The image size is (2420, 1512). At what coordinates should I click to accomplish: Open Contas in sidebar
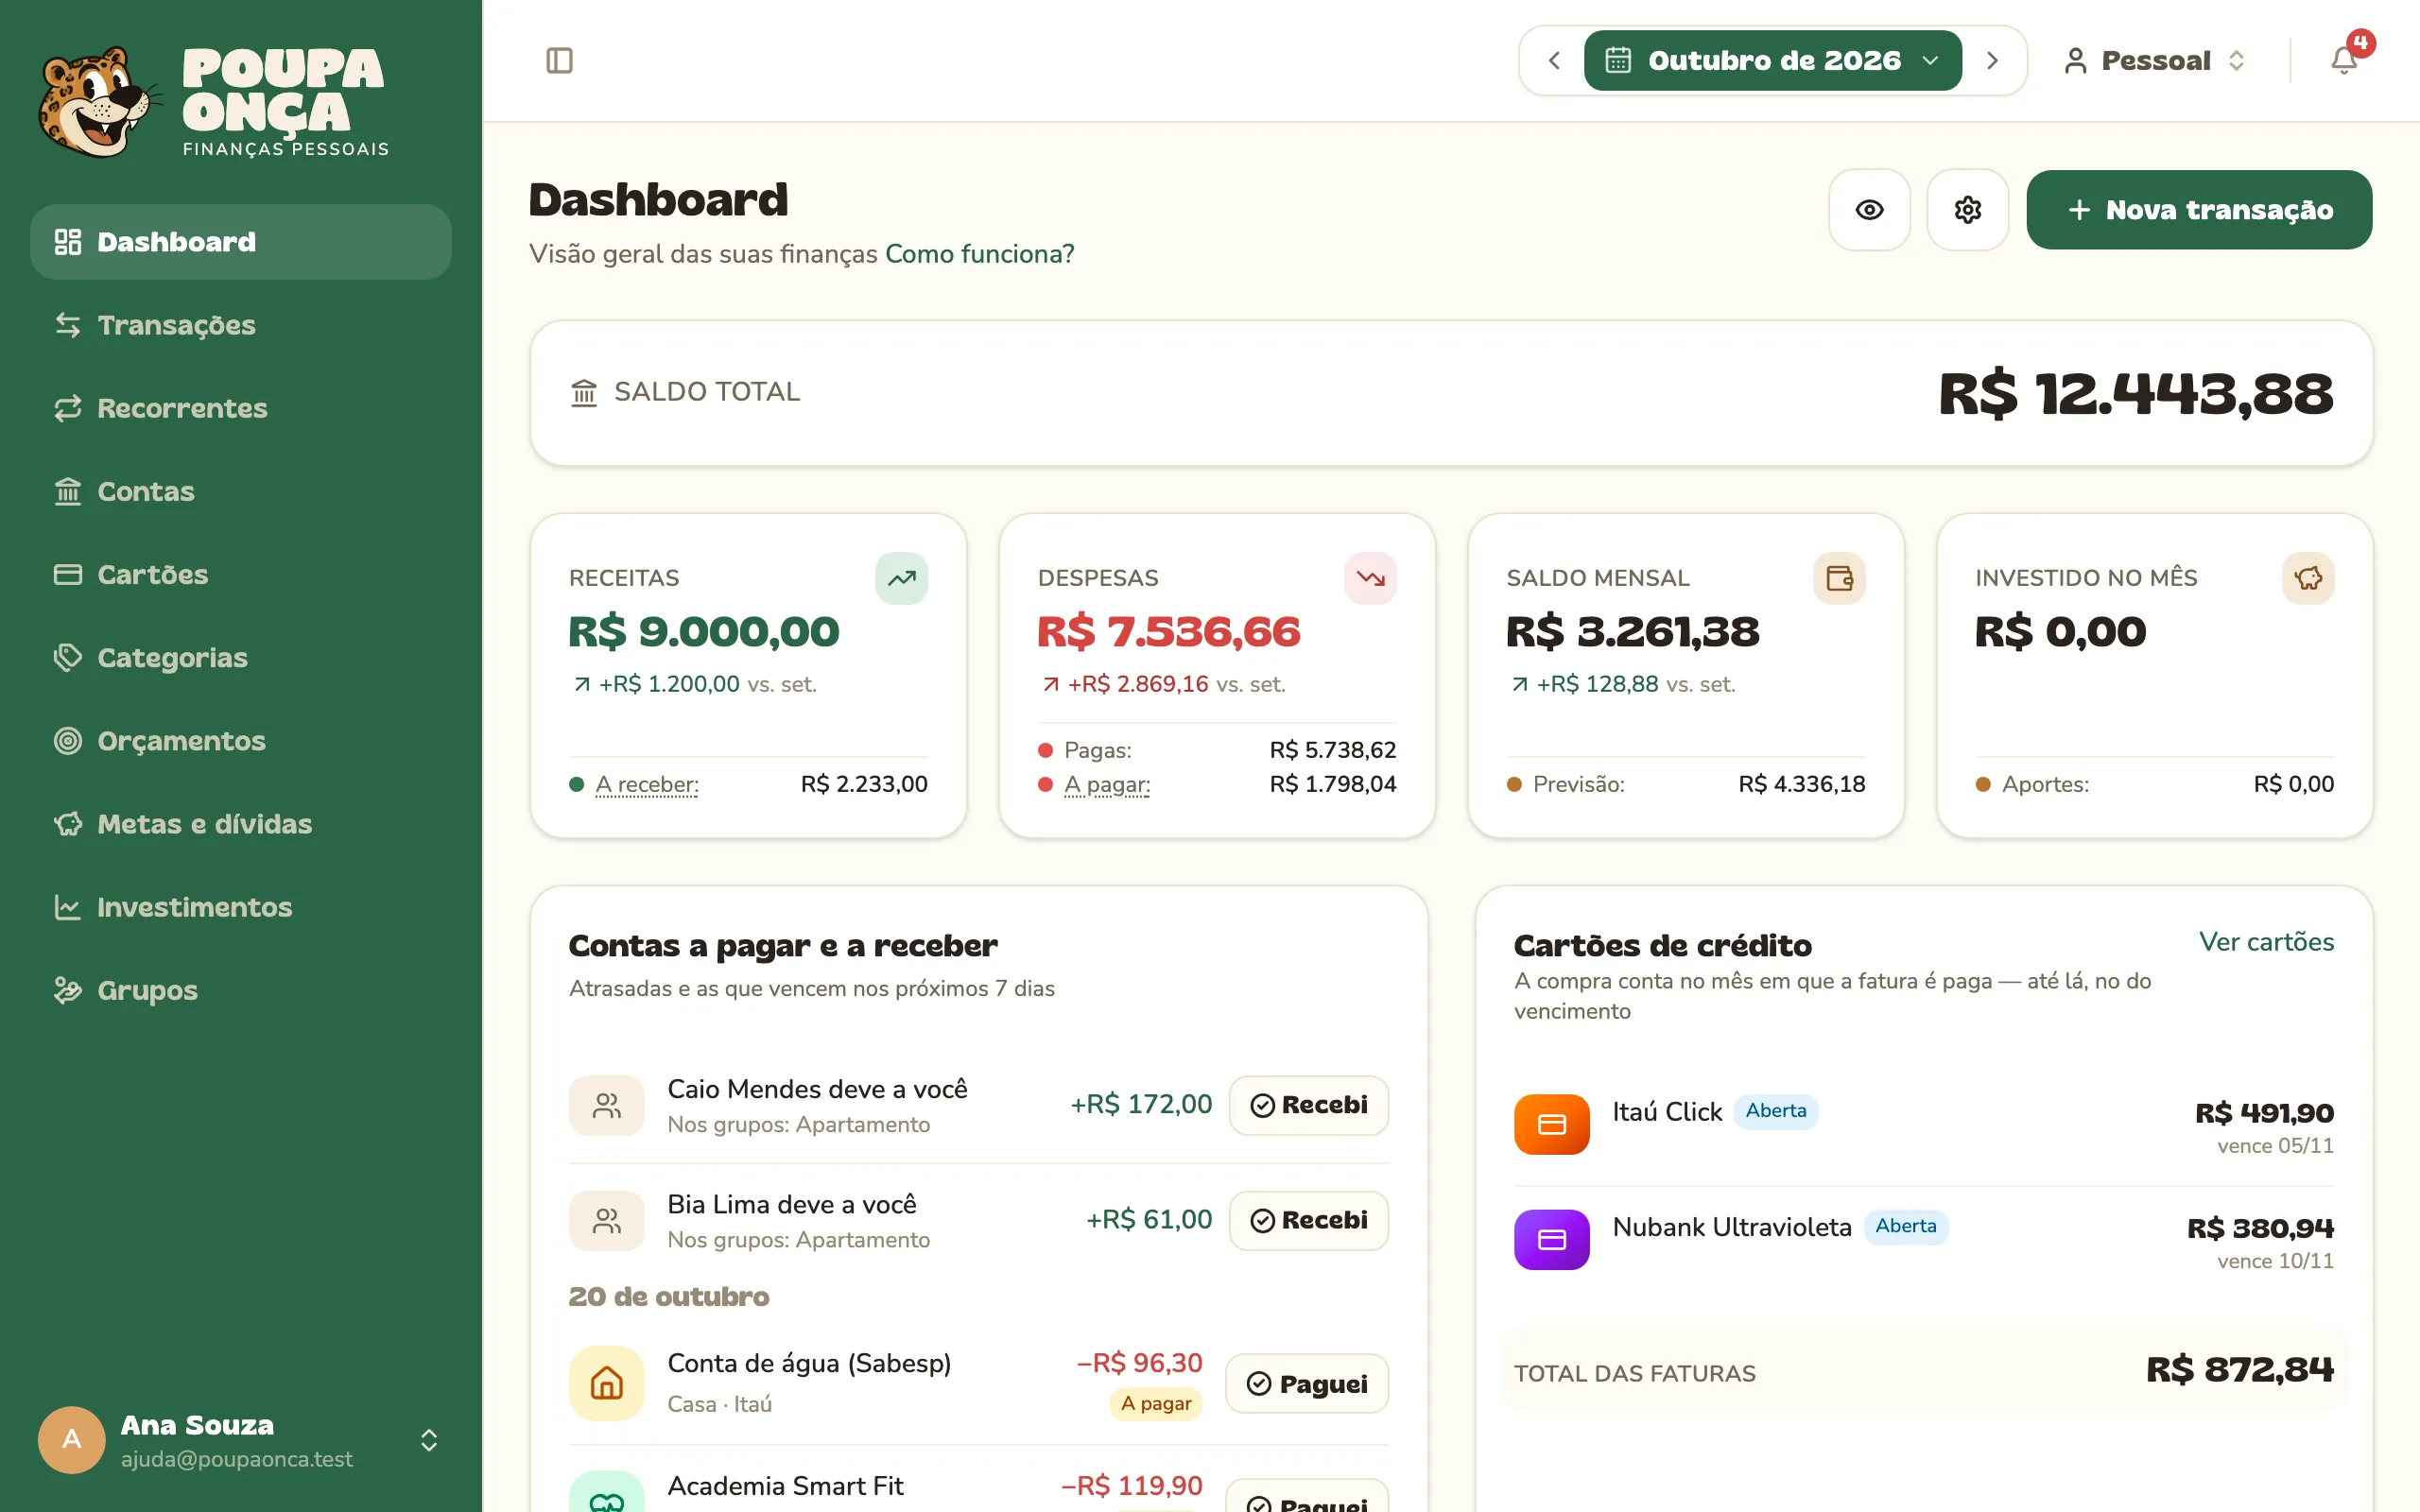tap(240, 491)
